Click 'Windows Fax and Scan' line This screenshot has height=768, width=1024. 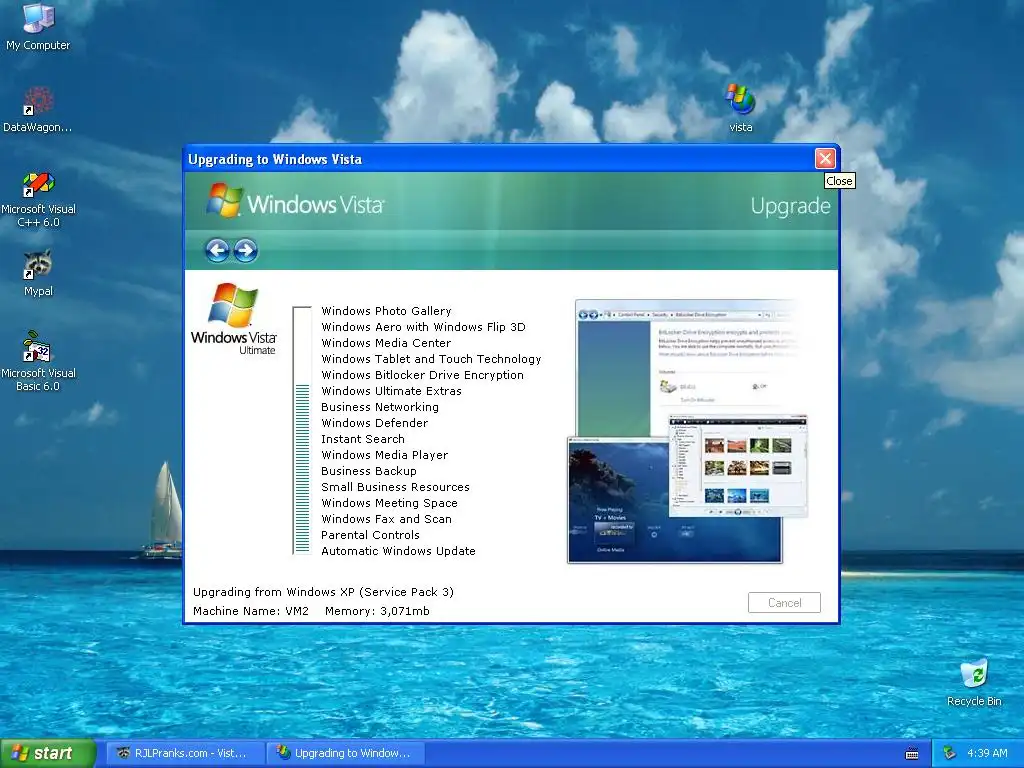pyautogui.click(x=386, y=519)
